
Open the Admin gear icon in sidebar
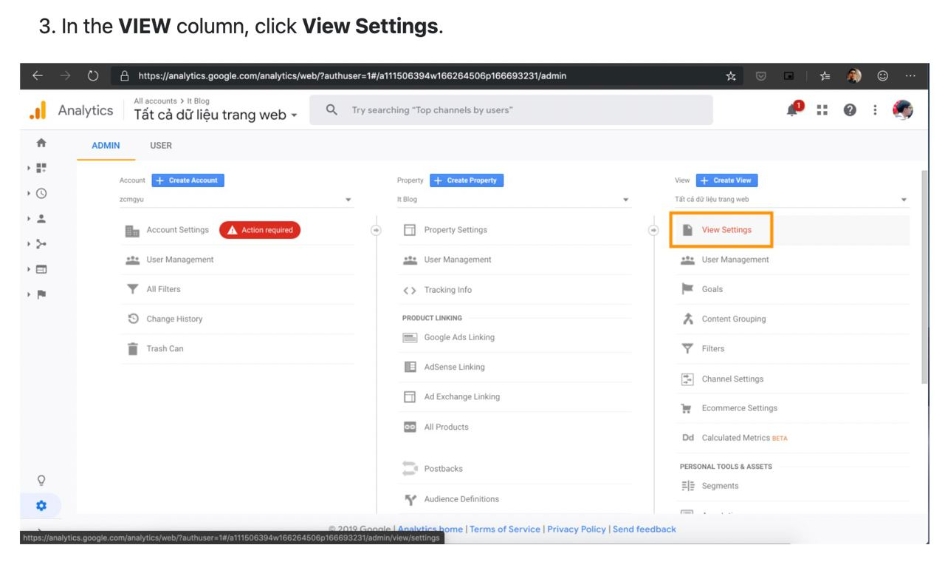[41, 505]
